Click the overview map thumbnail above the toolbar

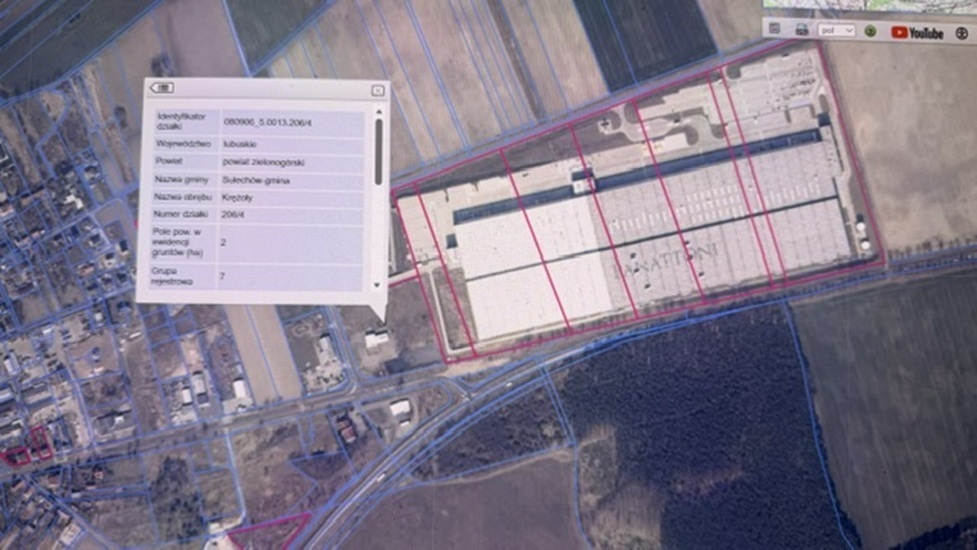(869, 7)
